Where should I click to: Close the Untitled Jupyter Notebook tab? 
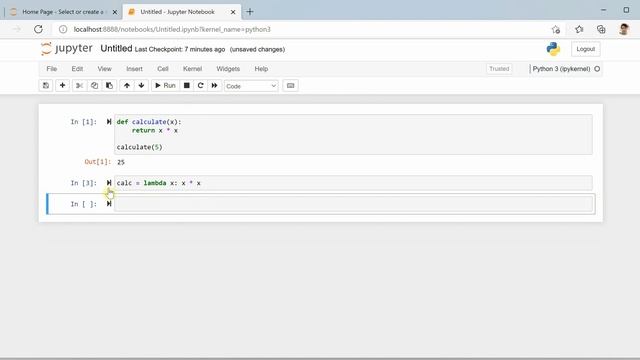coord(233,12)
